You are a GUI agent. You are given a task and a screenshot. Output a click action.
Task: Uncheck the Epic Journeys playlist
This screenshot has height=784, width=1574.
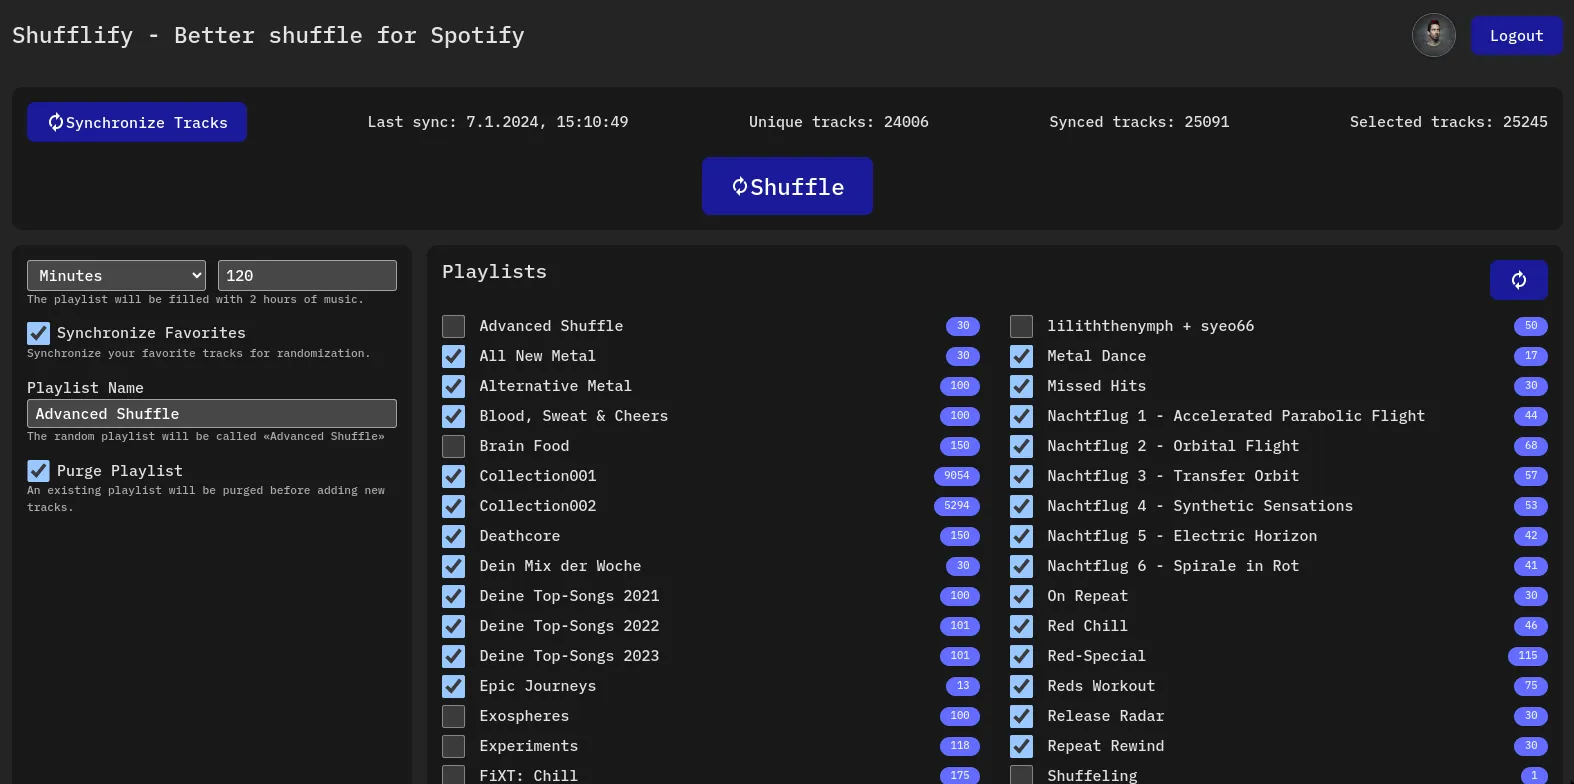point(453,686)
